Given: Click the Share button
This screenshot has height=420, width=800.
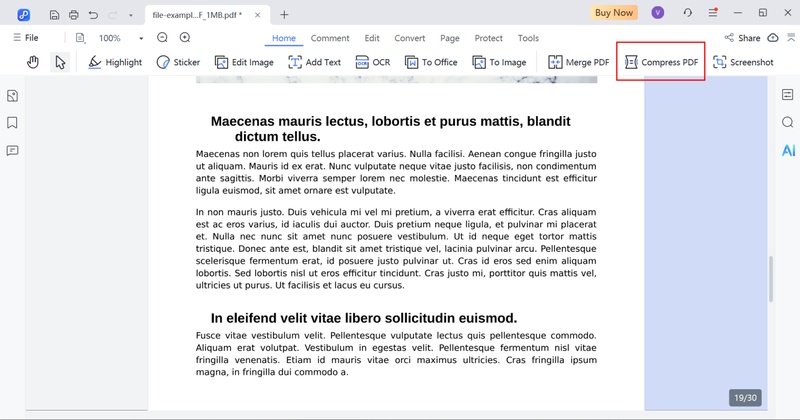Looking at the screenshot, I should [742, 38].
